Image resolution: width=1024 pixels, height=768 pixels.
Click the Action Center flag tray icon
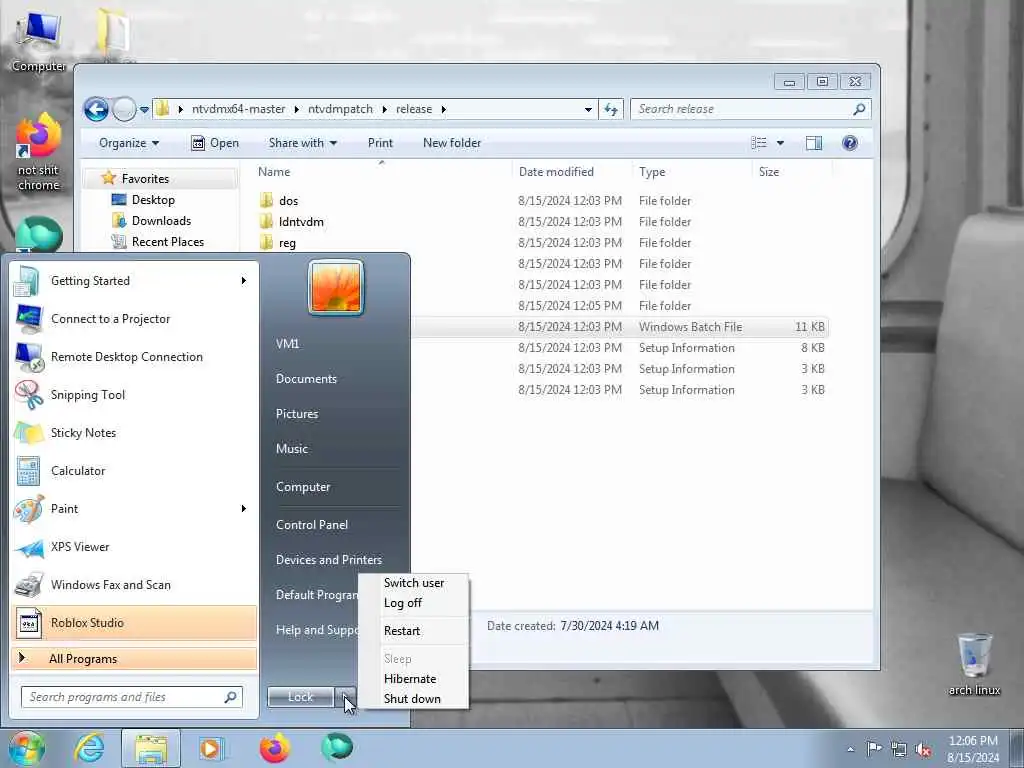[874, 748]
